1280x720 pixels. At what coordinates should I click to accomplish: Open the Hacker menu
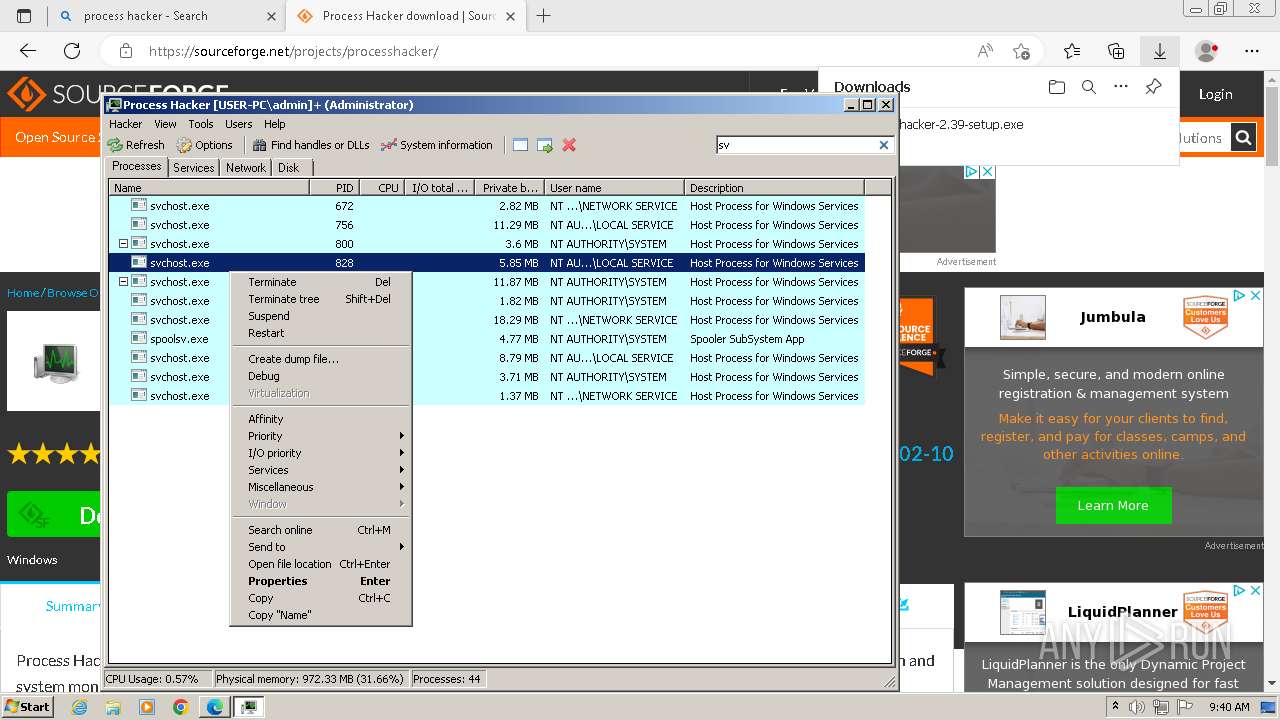[125, 124]
